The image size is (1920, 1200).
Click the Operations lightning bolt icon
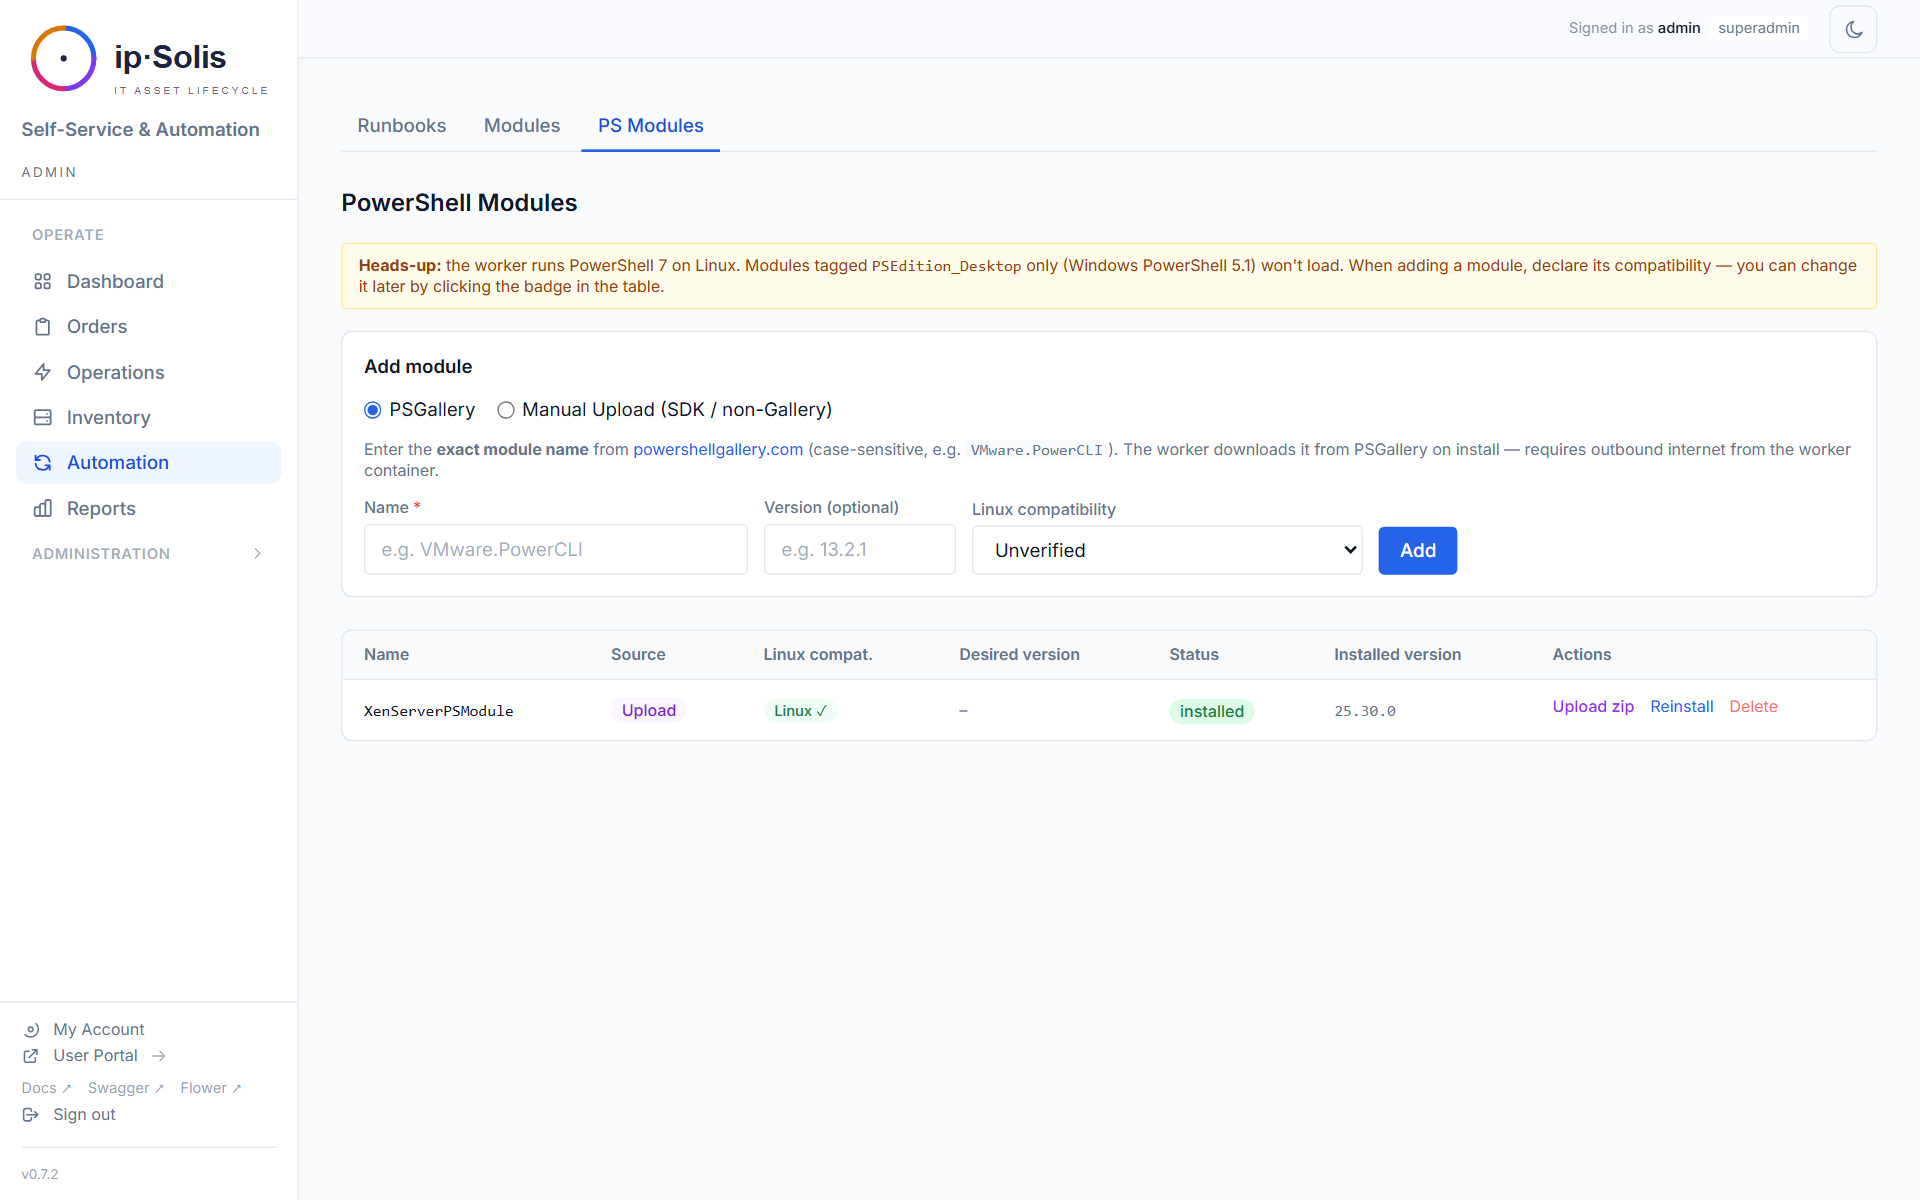[x=42, y=372]
